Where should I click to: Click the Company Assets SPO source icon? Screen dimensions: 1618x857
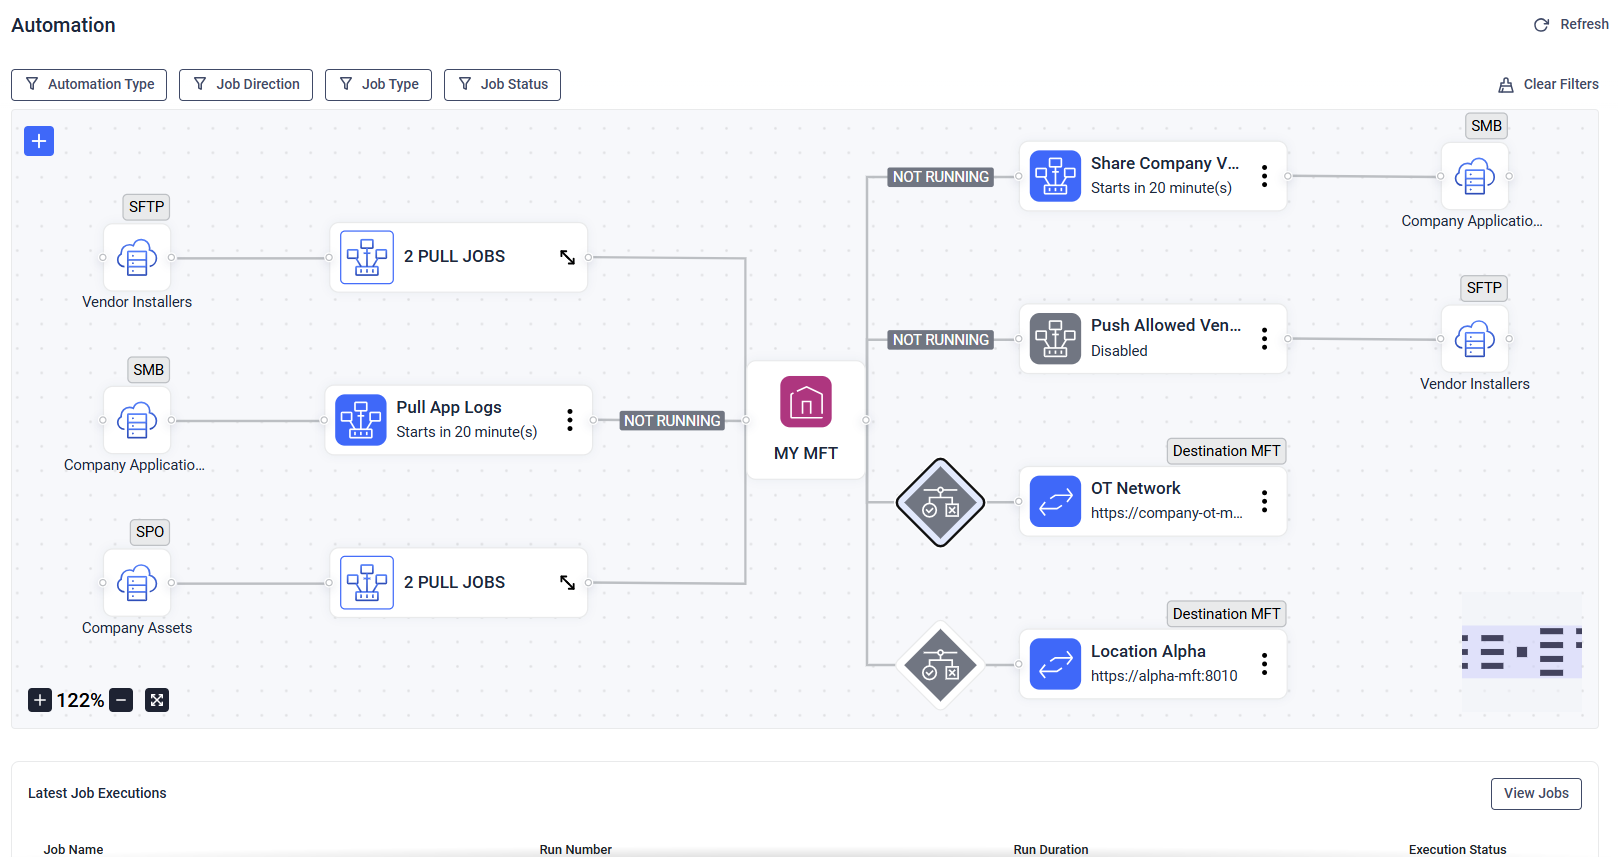pos(137,583)
